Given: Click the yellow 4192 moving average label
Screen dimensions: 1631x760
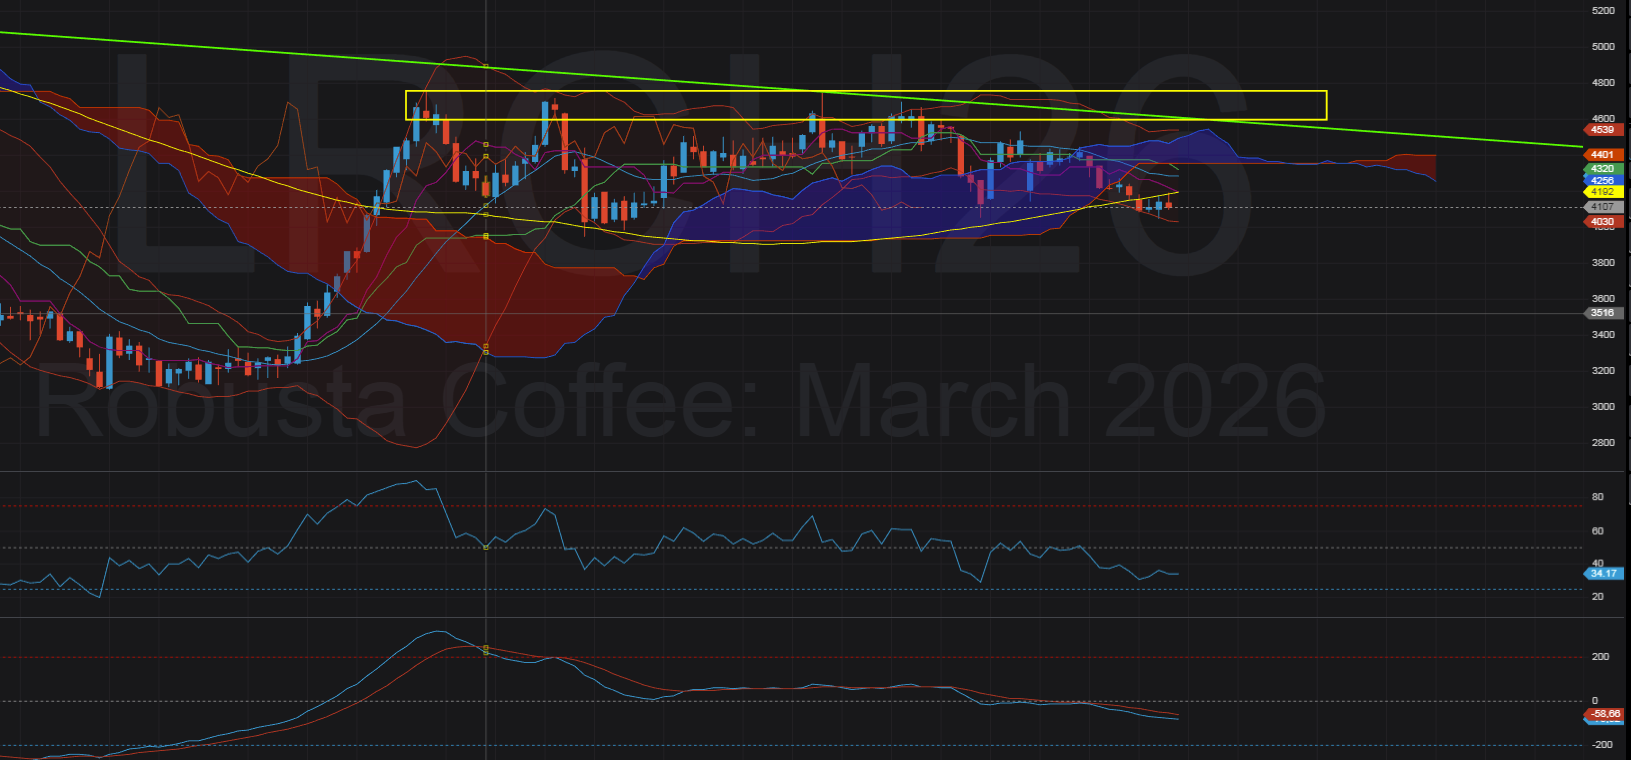Looking at the screenshot, I should pos(1602,192).
